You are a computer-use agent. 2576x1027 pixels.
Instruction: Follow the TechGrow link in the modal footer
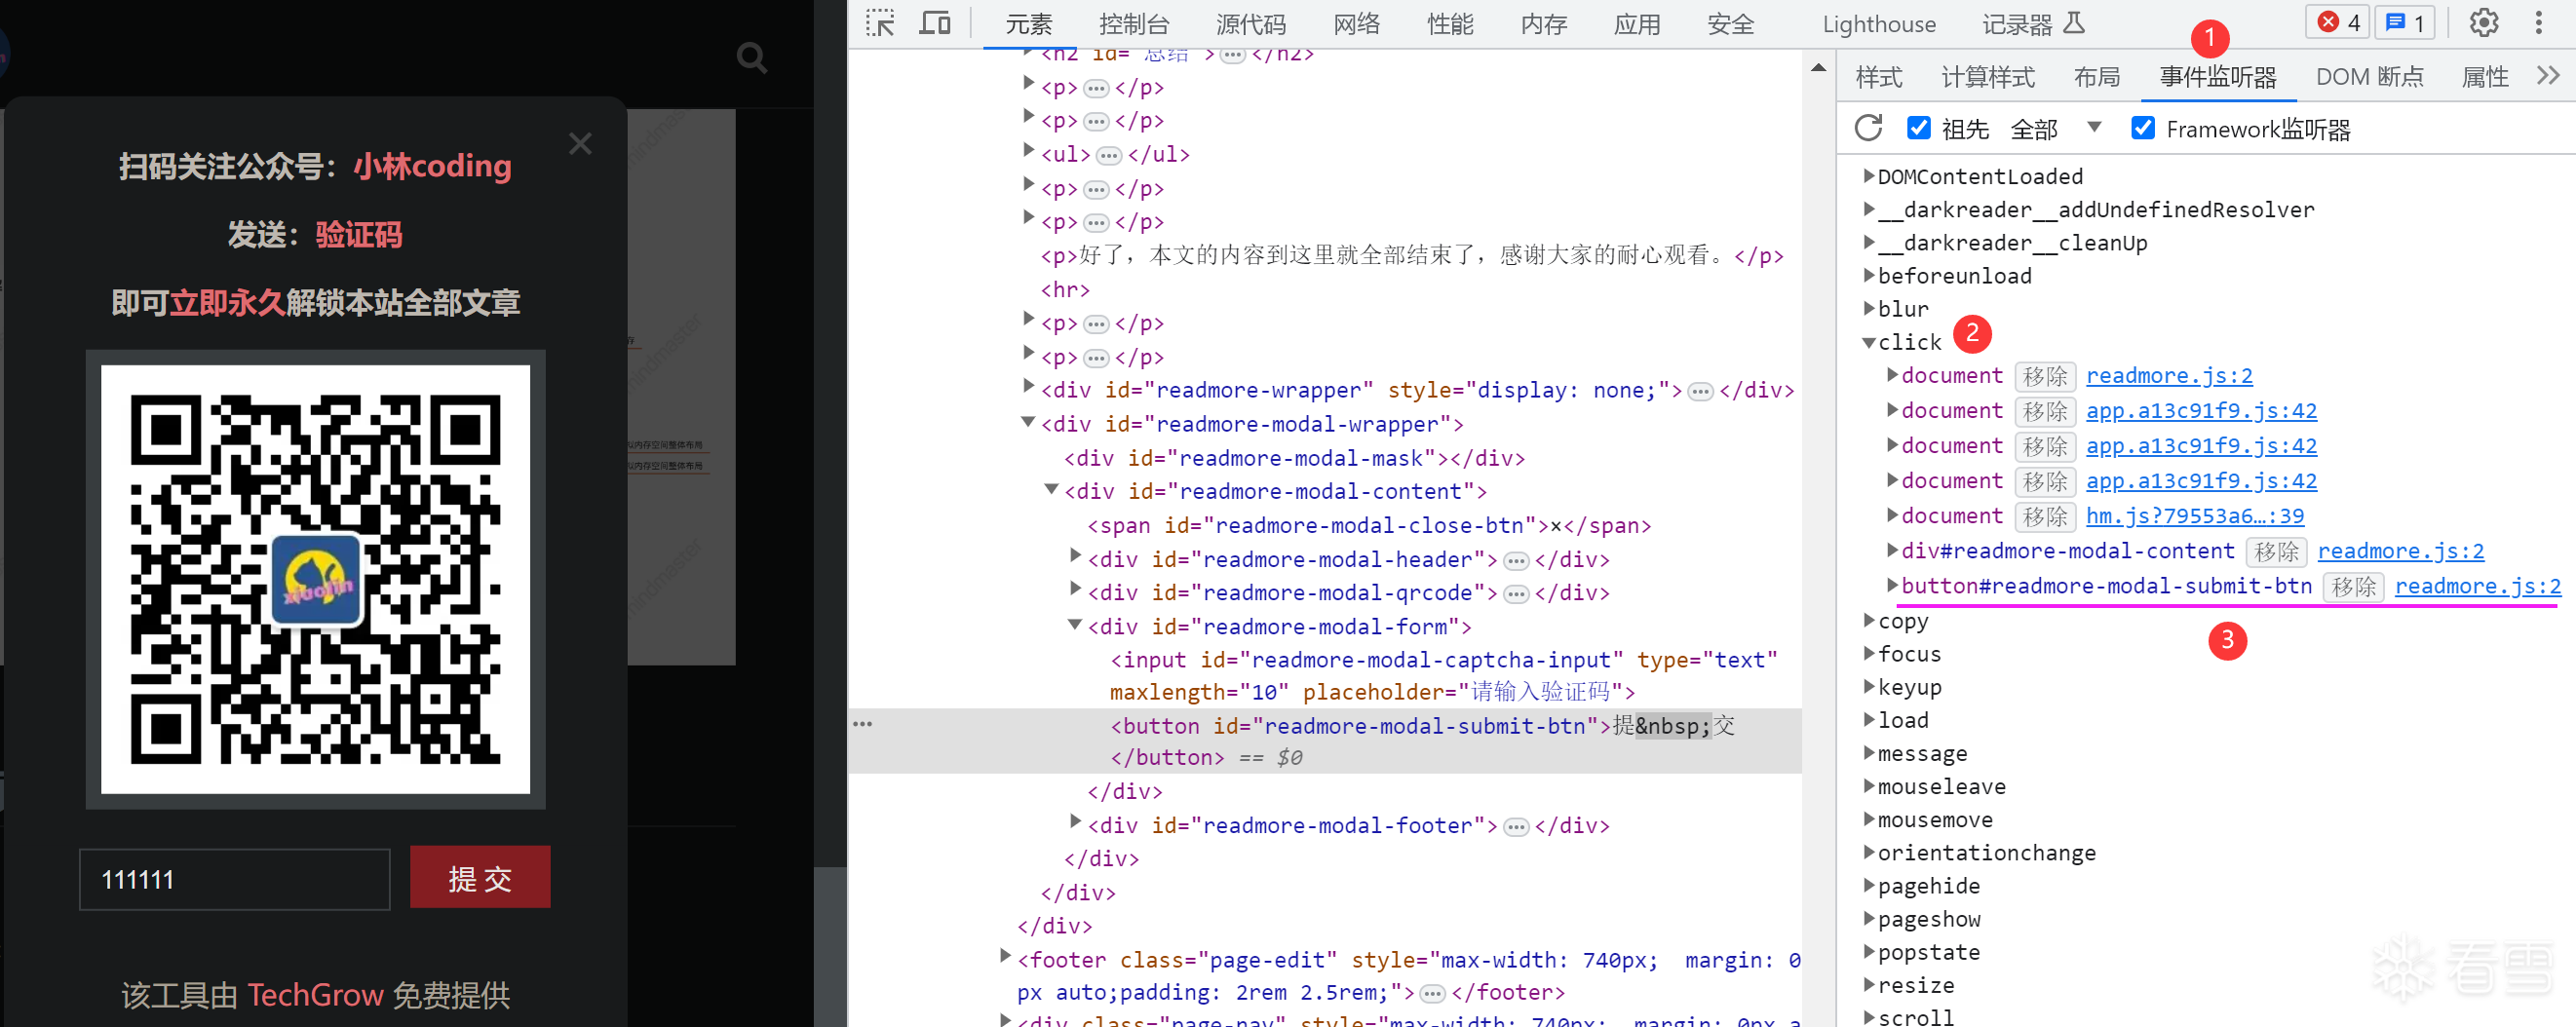[315, 995]
